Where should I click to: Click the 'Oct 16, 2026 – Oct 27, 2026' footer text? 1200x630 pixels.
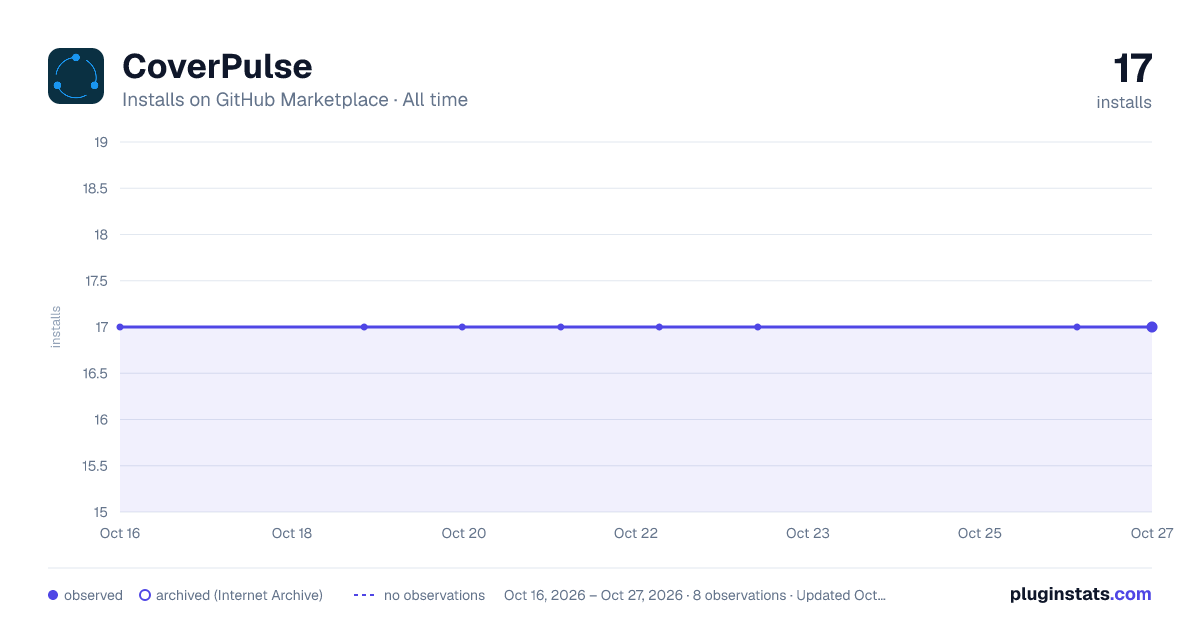point(594,595)
